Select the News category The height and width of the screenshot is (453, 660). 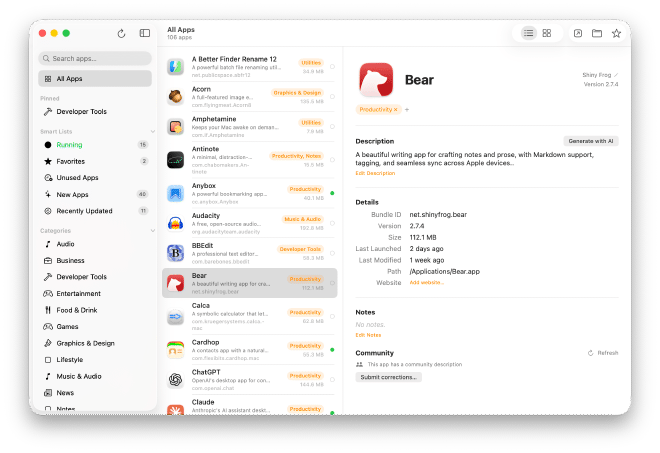[95, 393]
